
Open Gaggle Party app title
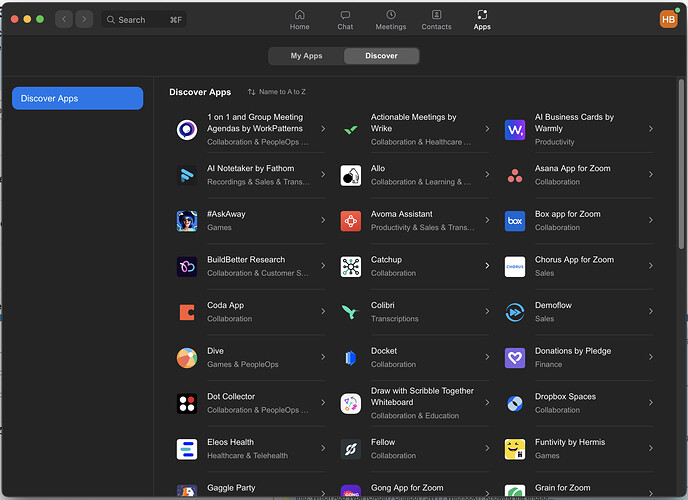tap(231, 488)
